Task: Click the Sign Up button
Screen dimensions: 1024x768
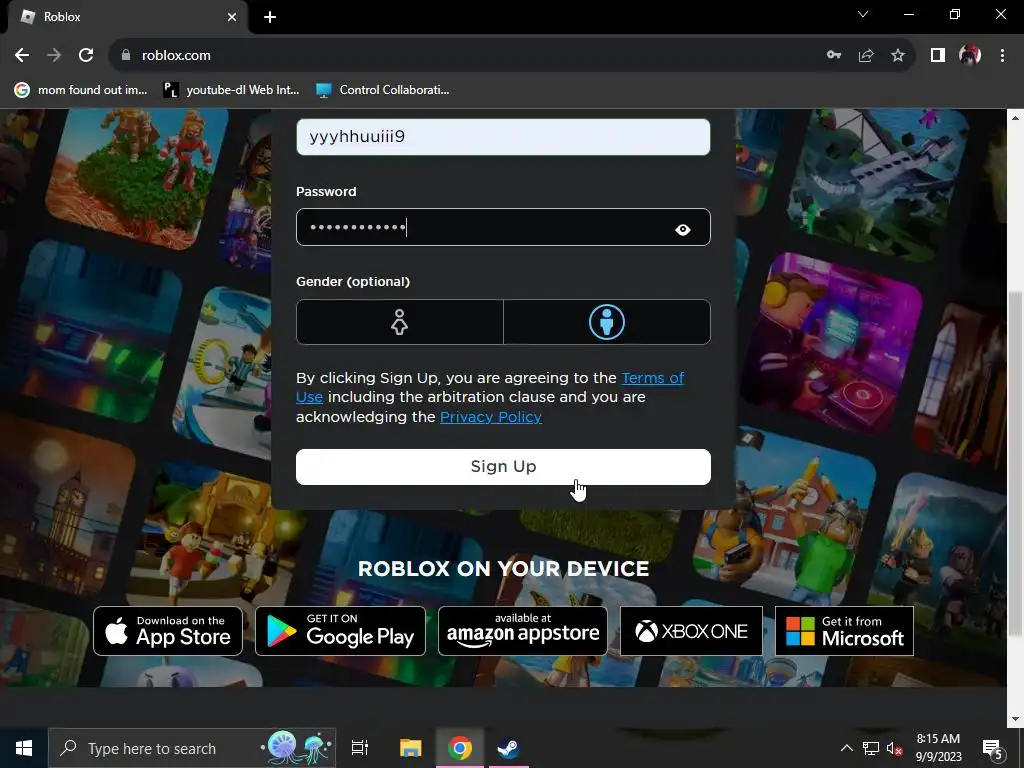Action: [x=503, y=466]
